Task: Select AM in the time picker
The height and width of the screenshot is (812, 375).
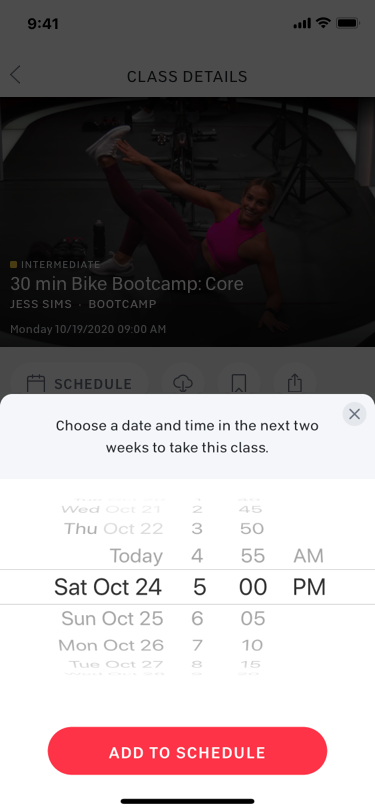Action: [308, 556]
